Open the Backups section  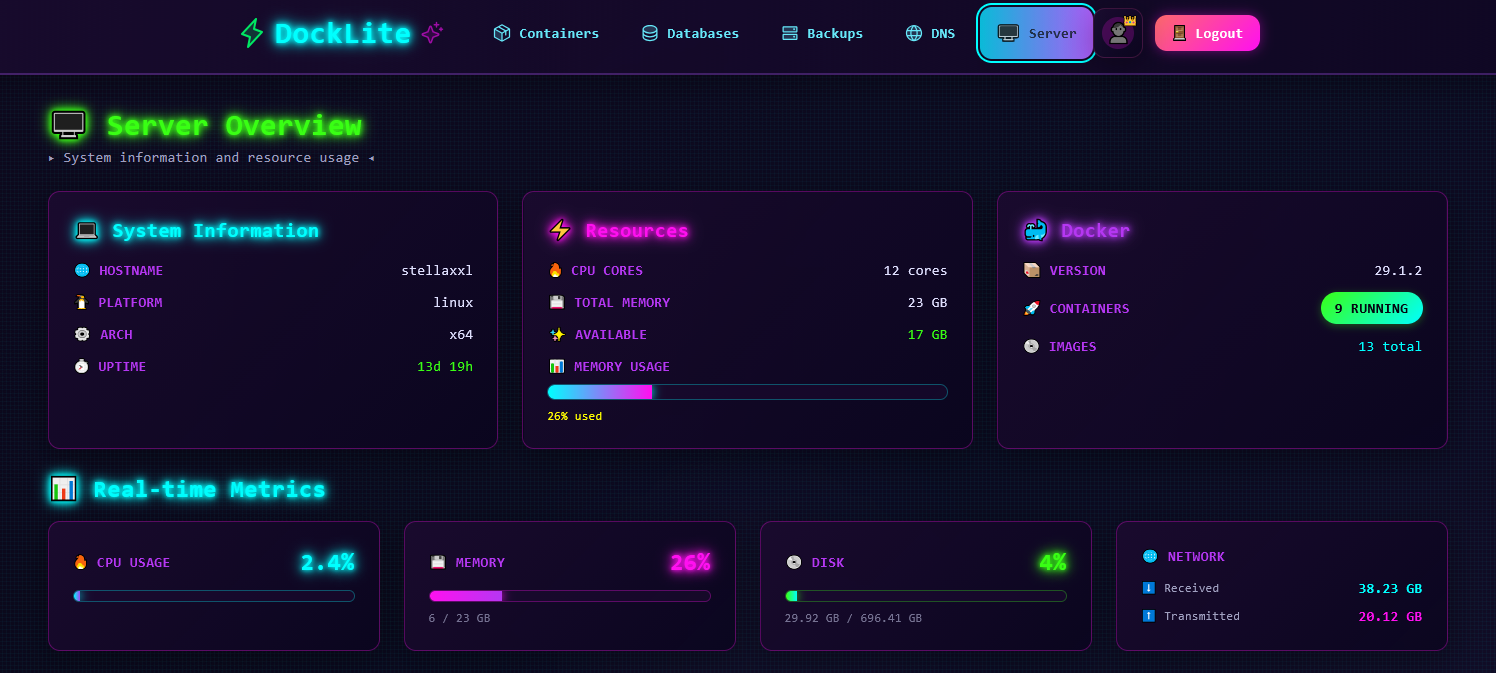(822, 33)
